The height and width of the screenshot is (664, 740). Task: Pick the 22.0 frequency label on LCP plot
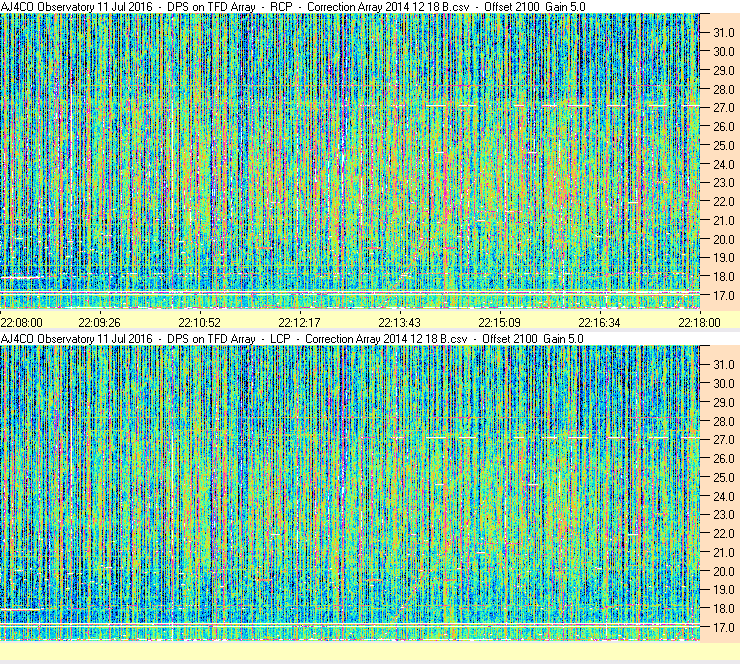724,533
